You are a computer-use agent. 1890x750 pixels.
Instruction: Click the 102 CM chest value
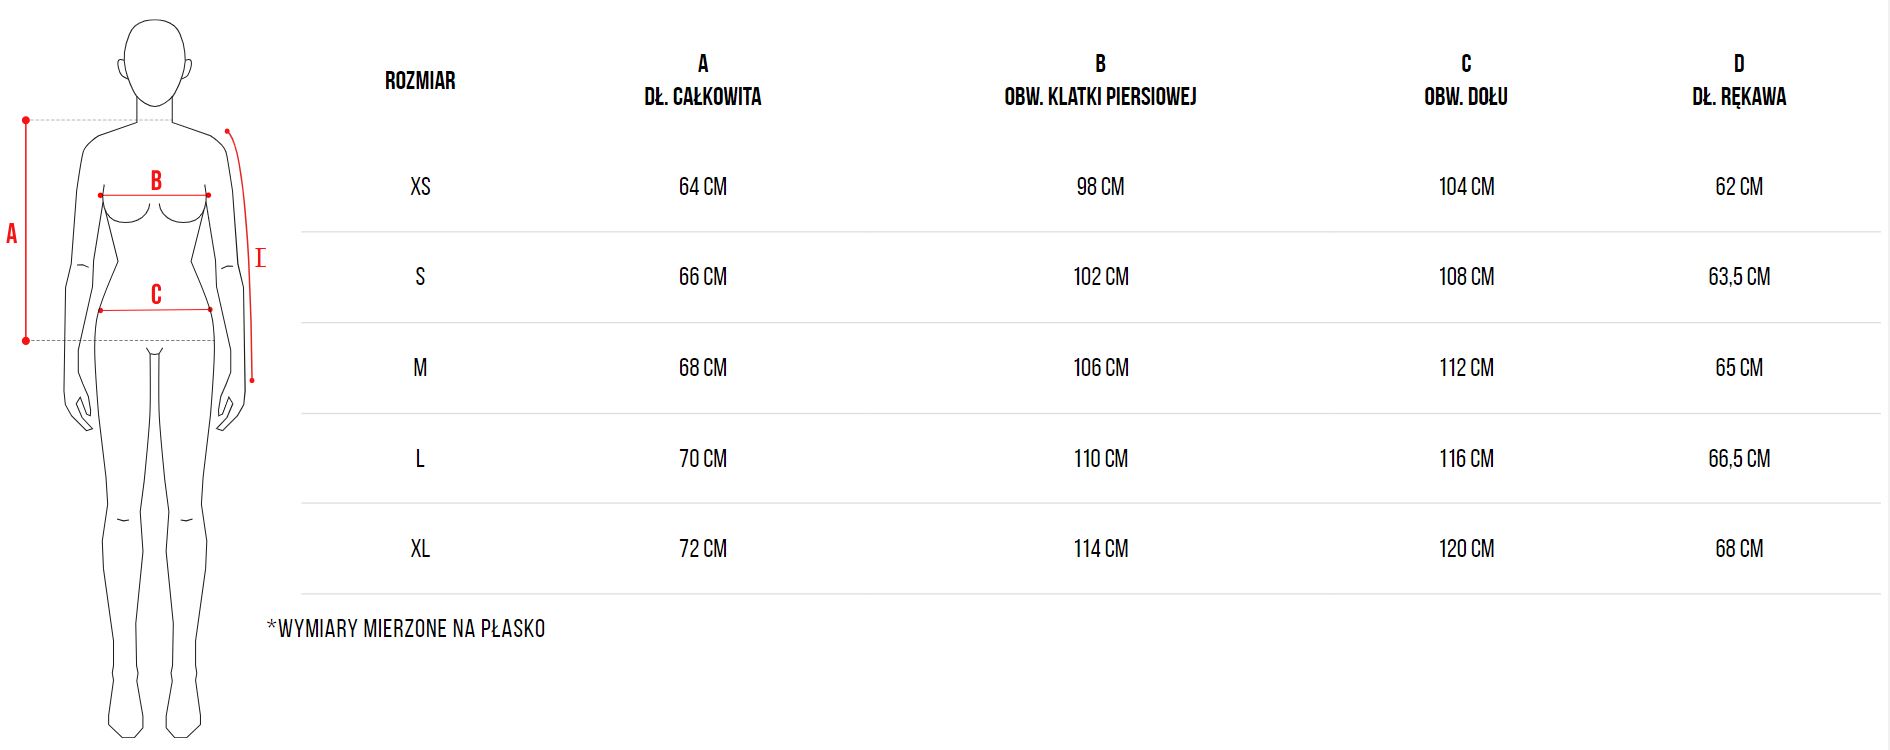coord(1101,277)
